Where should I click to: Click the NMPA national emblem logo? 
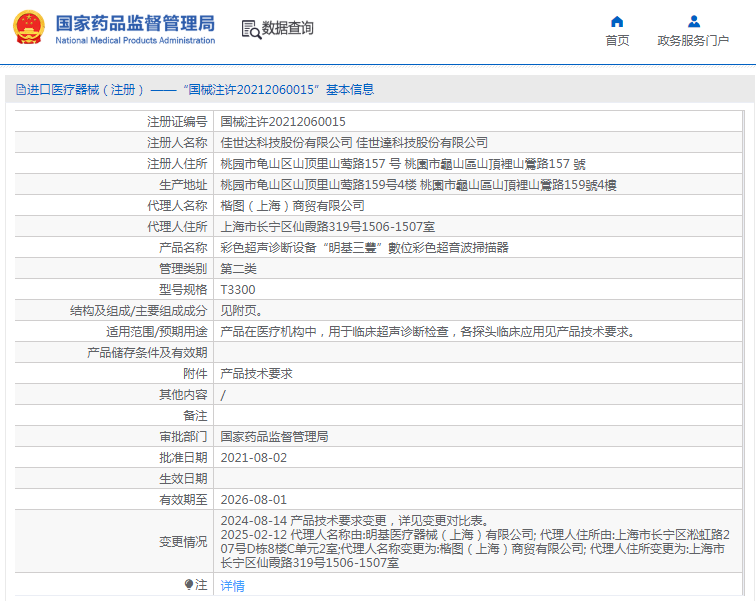point(28,28)
